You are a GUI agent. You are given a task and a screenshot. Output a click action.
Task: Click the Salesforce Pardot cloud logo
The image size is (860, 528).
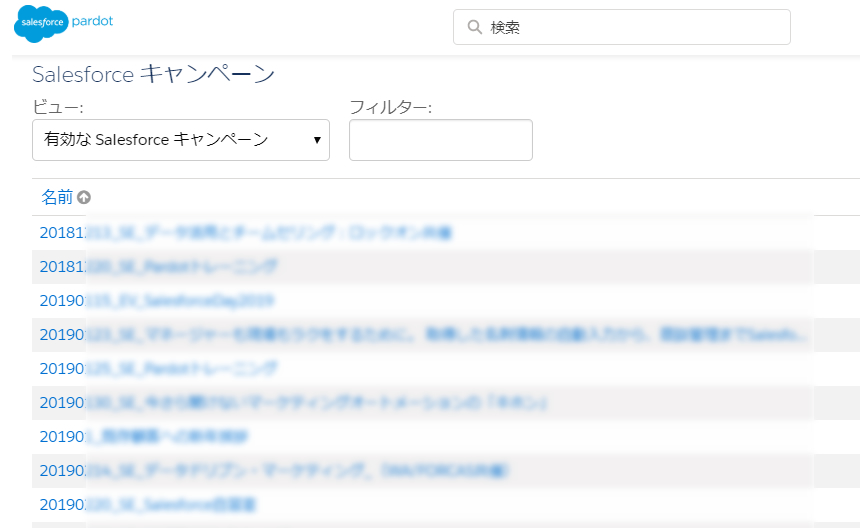[63, 24]
